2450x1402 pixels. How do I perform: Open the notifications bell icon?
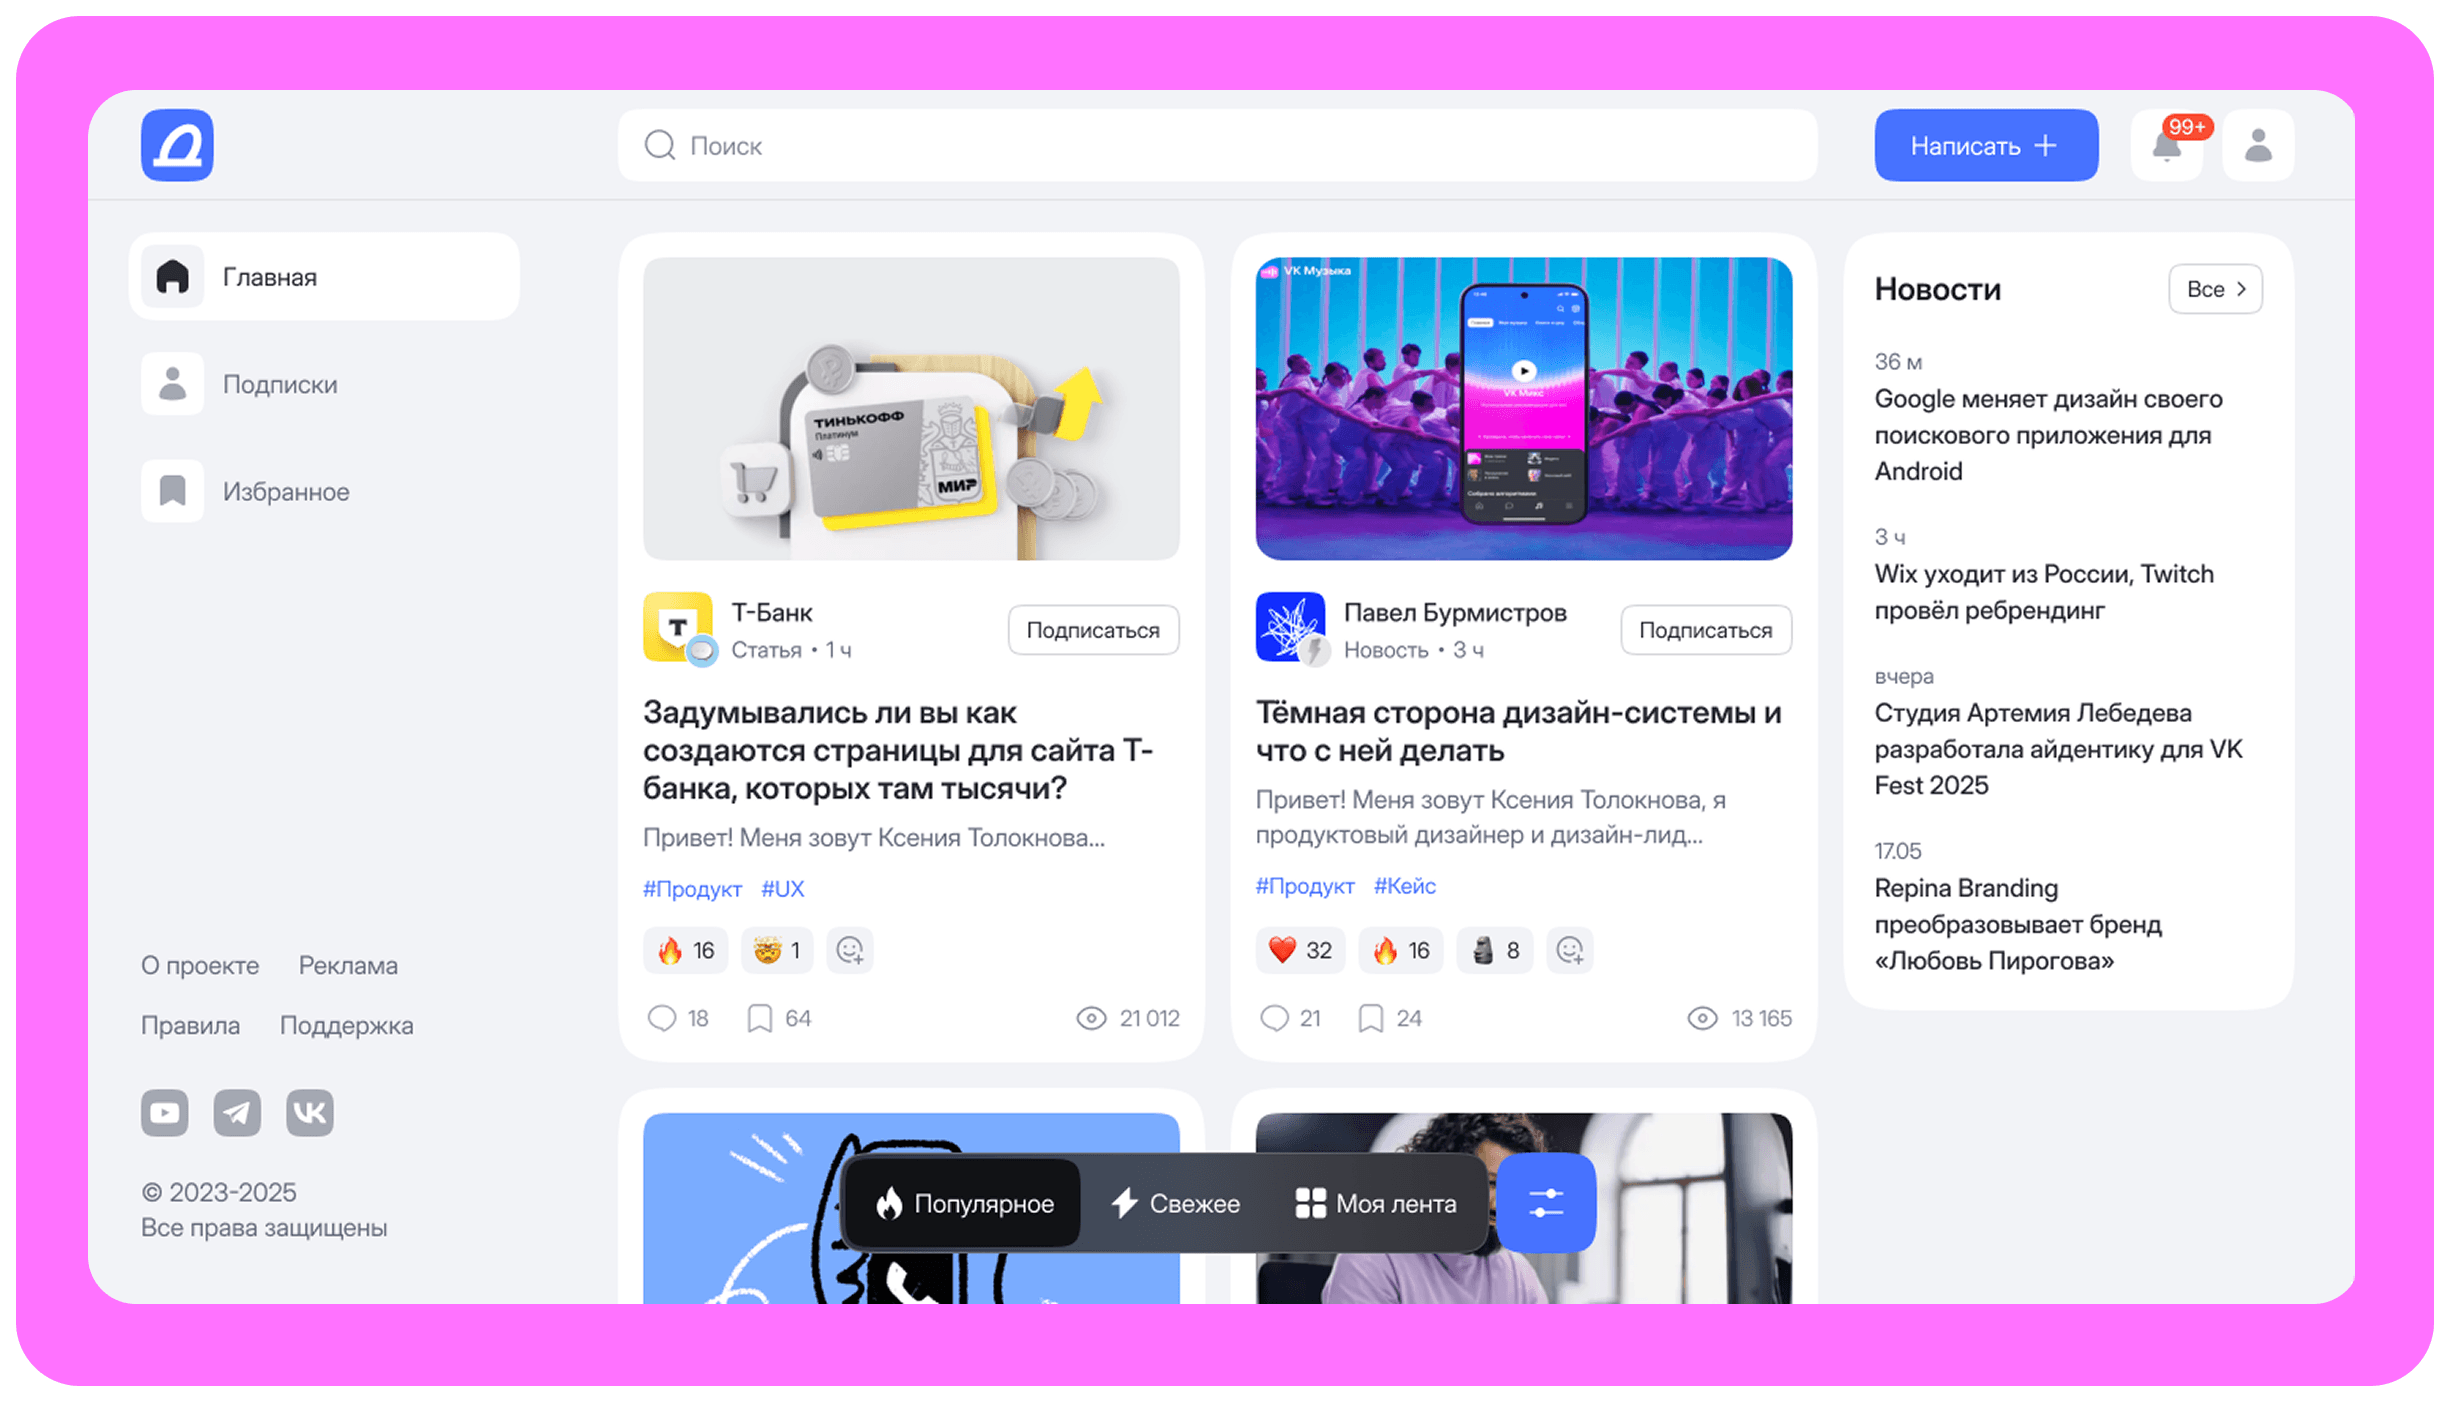[2166, 146]
